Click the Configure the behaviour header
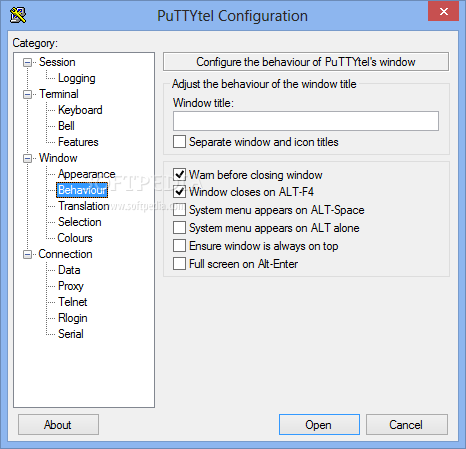The height and width of the screenshot is (449, 466). (x=306, y=62)
